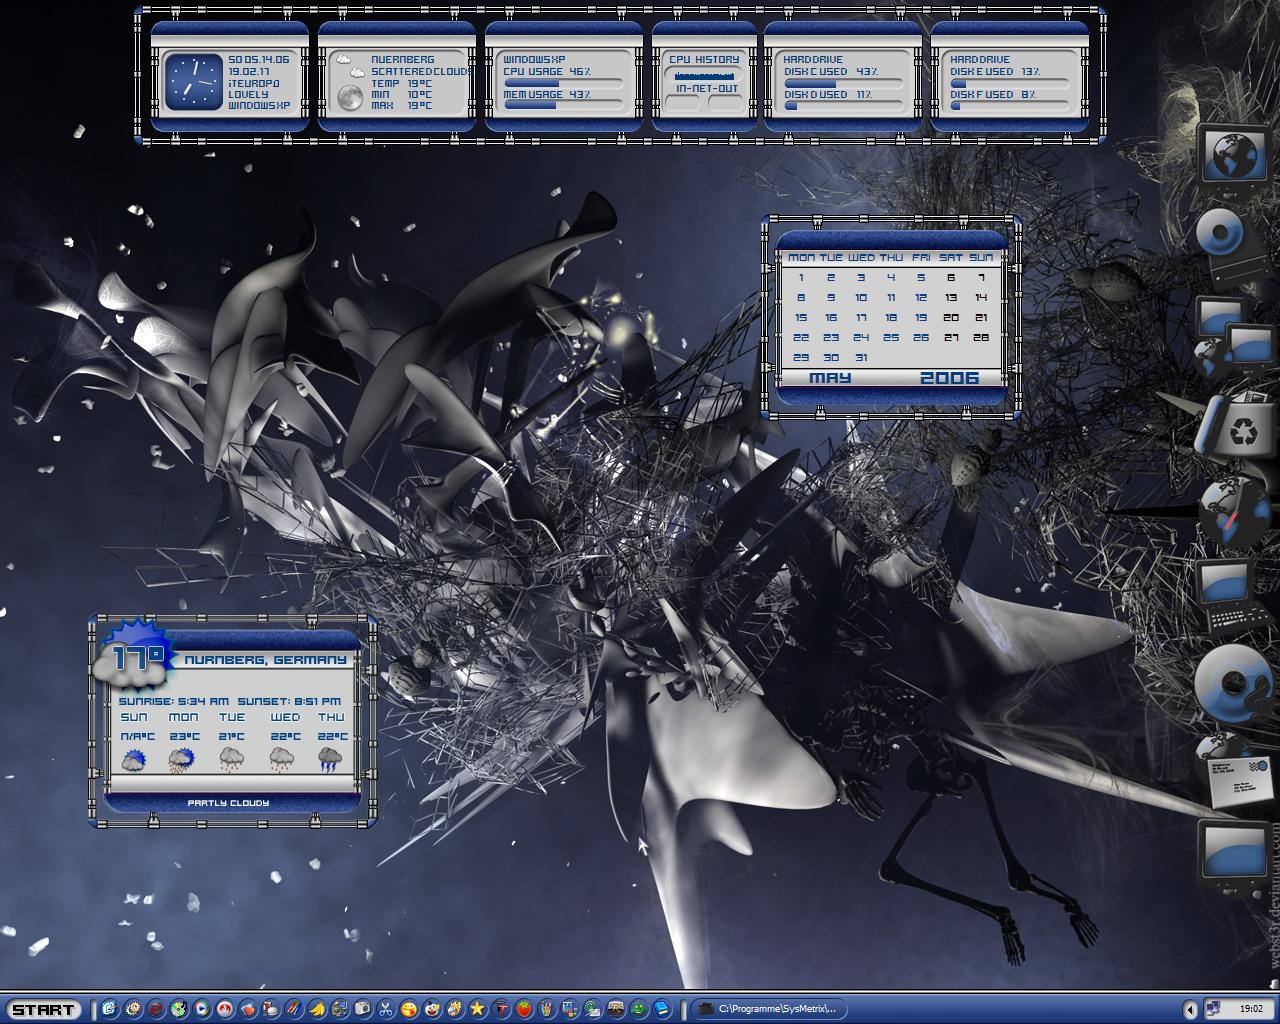This screenshot has height=1024, width=1280.
Task: Launch the red flame burner icon
Action: click(x=225, y=1009)
